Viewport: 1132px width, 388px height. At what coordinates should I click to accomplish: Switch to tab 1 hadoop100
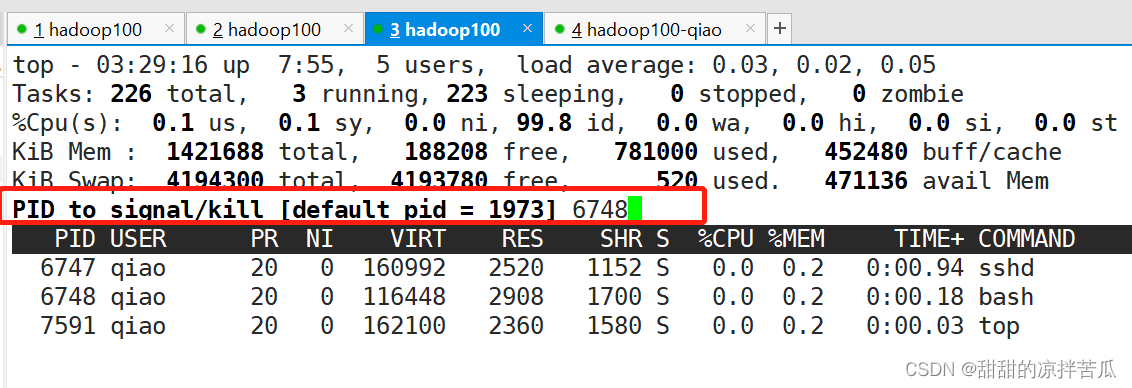click(94, 29)
